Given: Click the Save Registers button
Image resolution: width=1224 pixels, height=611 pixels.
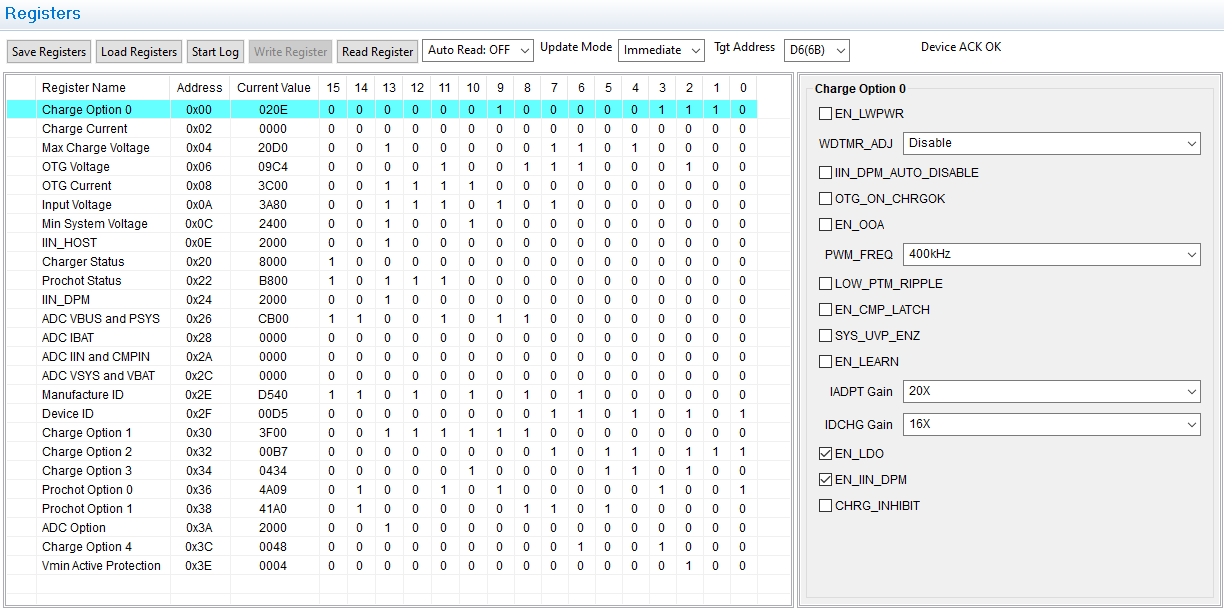Looking at the screenshot, I should (x=49, y=52).
